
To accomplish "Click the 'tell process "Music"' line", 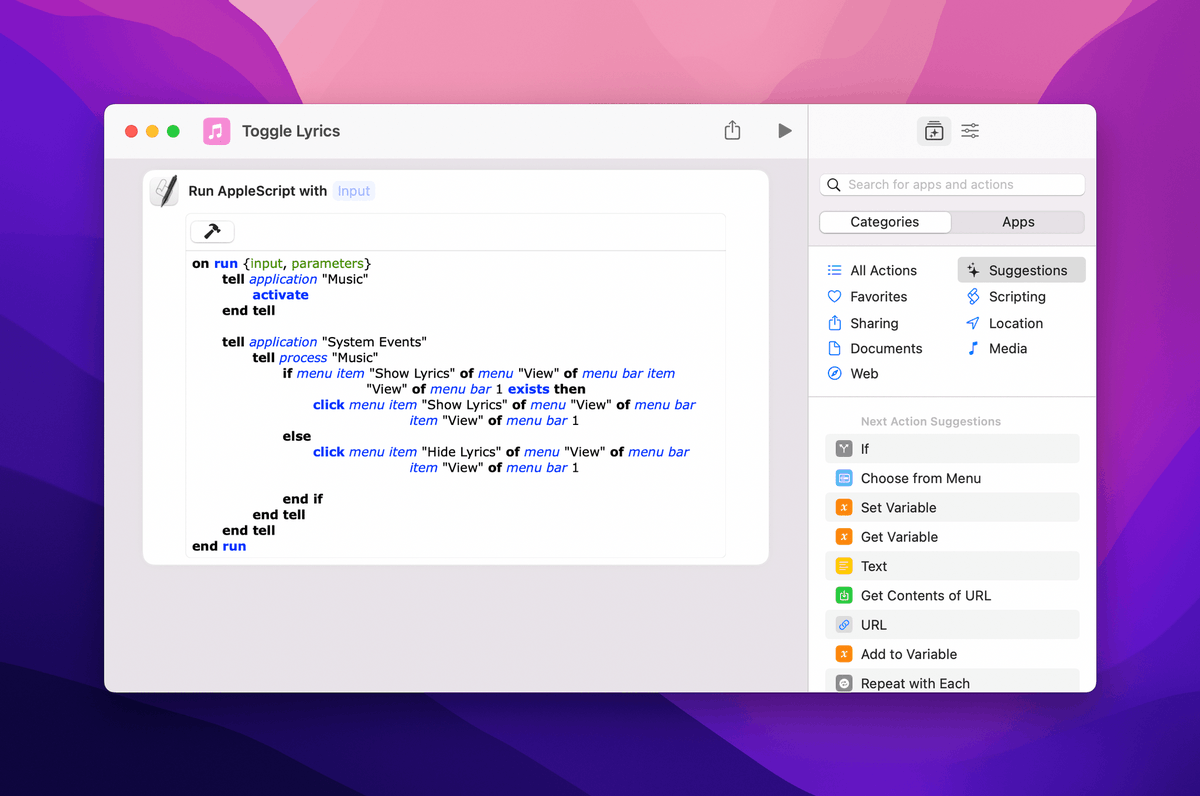I will [315, 358].
